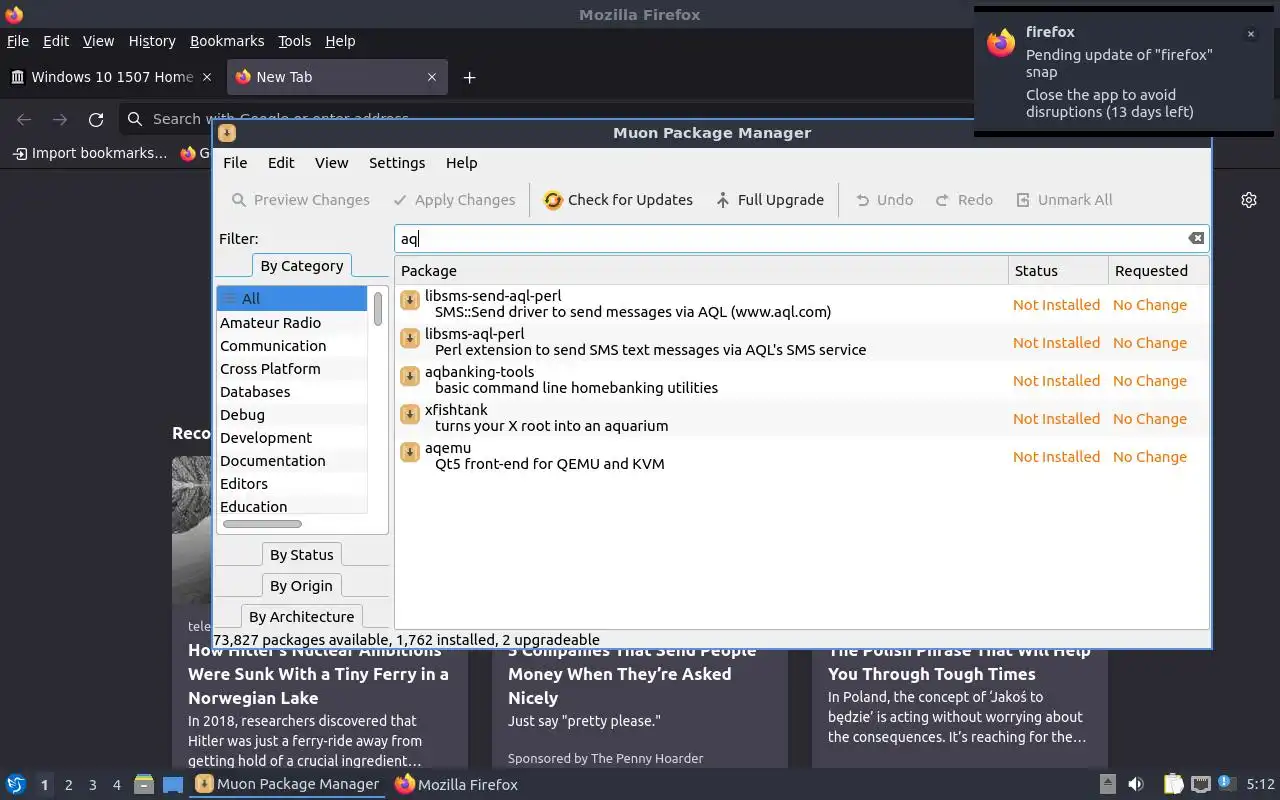This screenshot has width=1280, height=800.
Task: Go back in Firefox navigation
Action: pos(24,119)
